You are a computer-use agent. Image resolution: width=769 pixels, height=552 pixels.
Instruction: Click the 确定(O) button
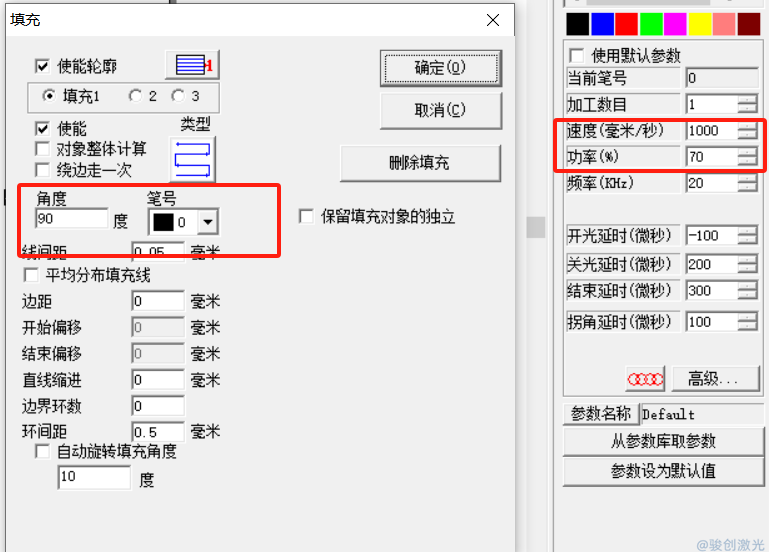[440, 68]
